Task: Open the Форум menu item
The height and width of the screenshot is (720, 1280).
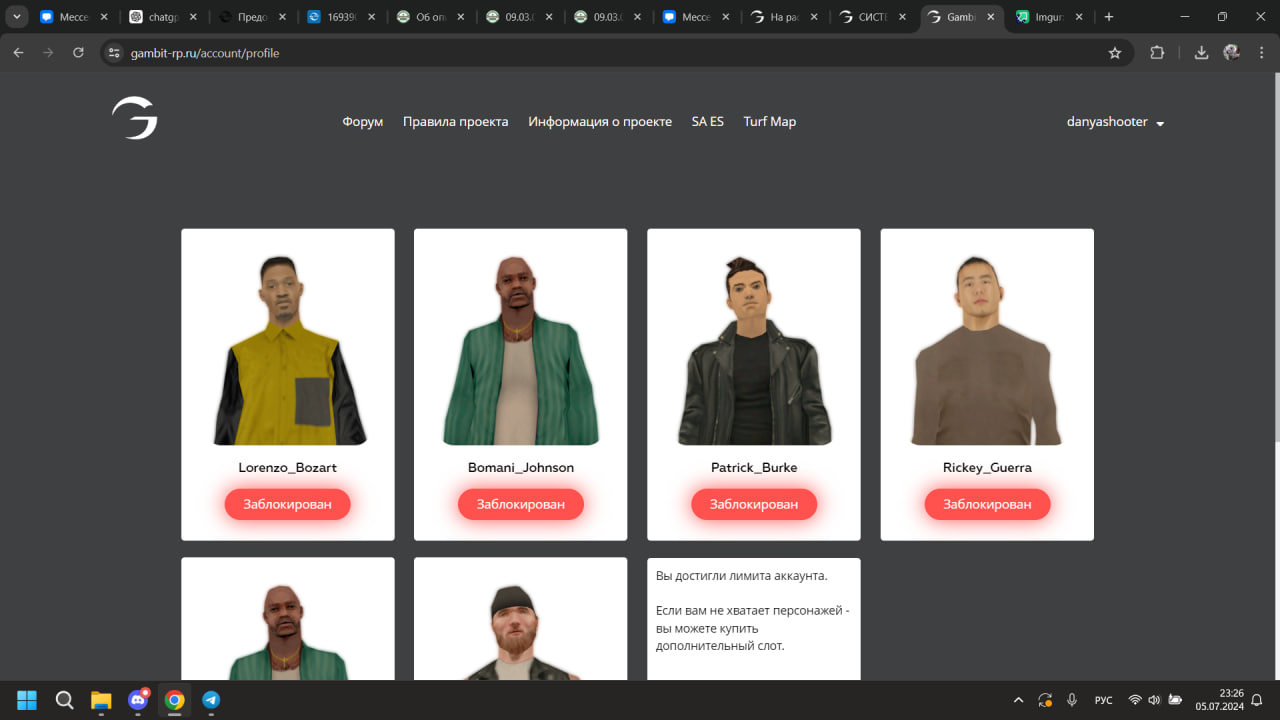Action: click(362, 122)
